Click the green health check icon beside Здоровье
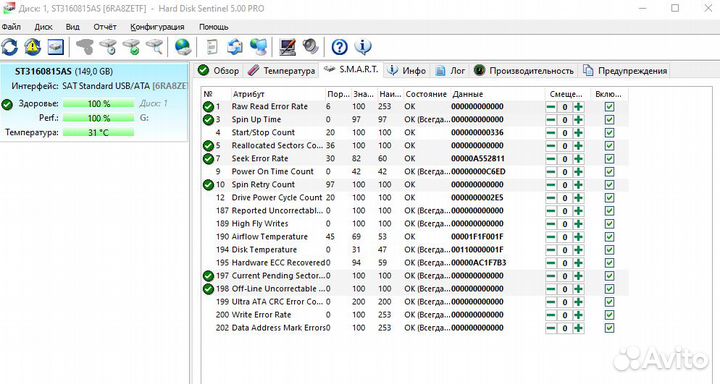720x384 pixels. point(7,104)
